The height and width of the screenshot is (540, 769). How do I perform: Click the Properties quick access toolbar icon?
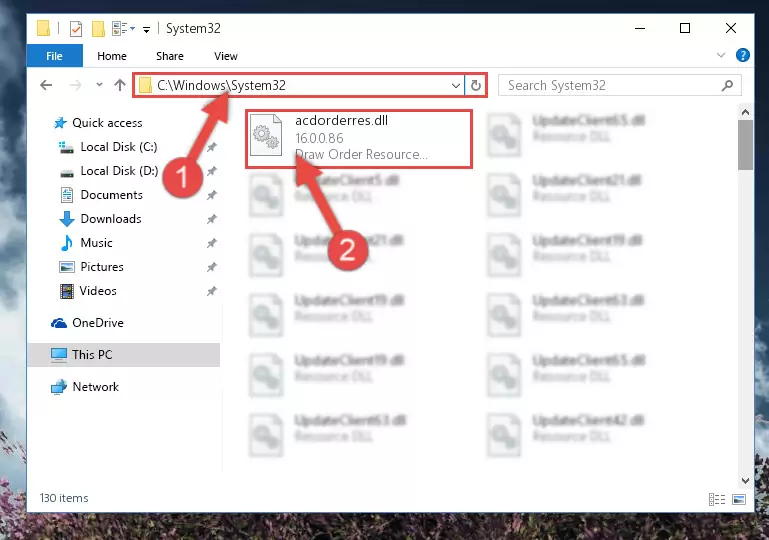click(76, 29)
